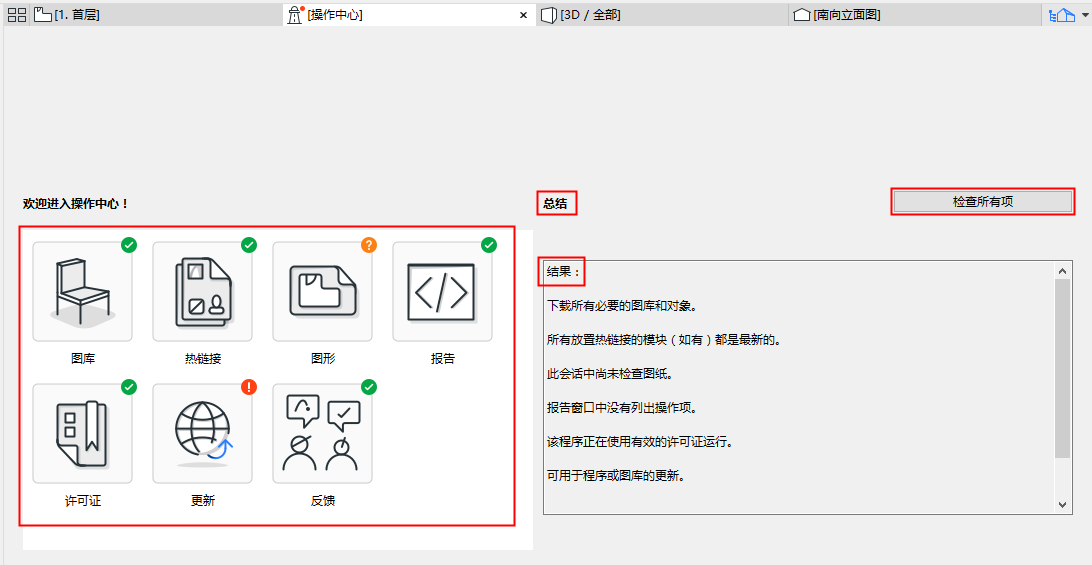
Task: Click the 3D building icon at tab bar end
Action: point(1062,15)
